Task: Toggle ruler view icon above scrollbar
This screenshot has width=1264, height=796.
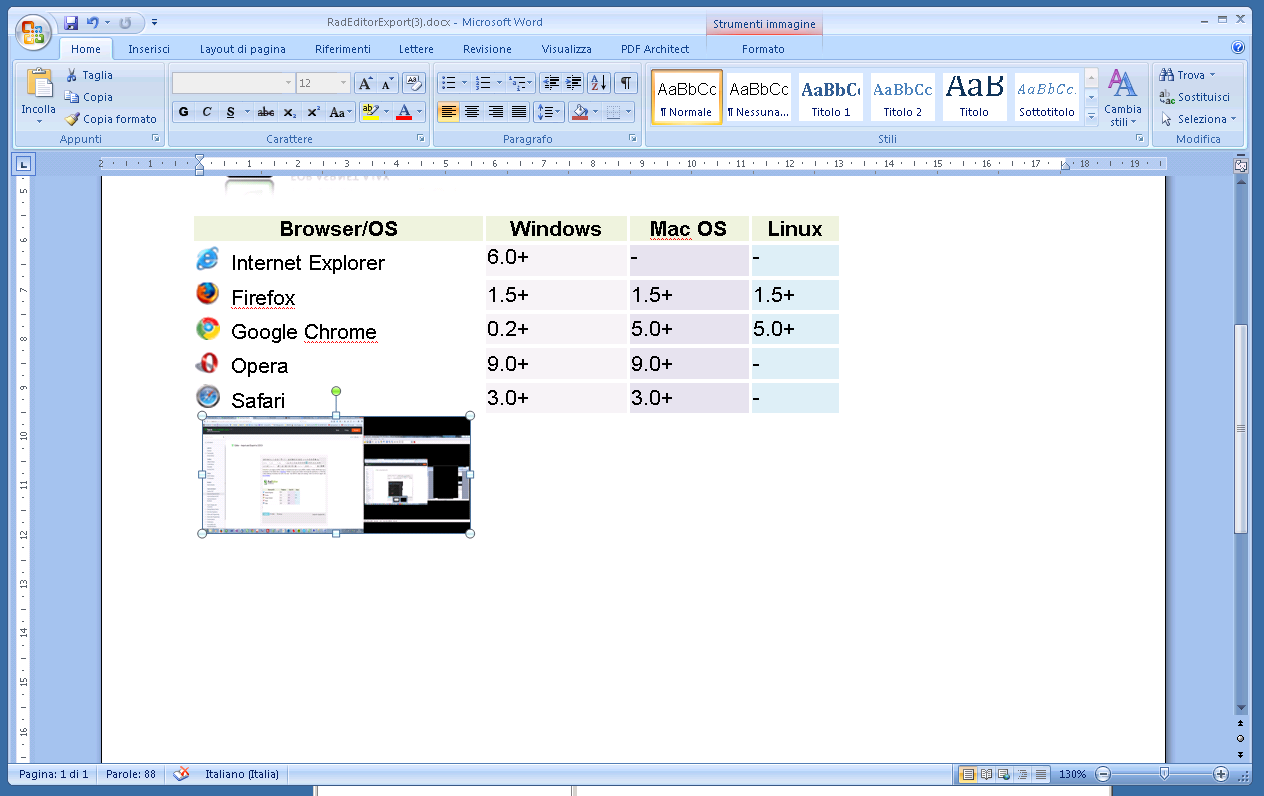Action: pos(1241,165)
